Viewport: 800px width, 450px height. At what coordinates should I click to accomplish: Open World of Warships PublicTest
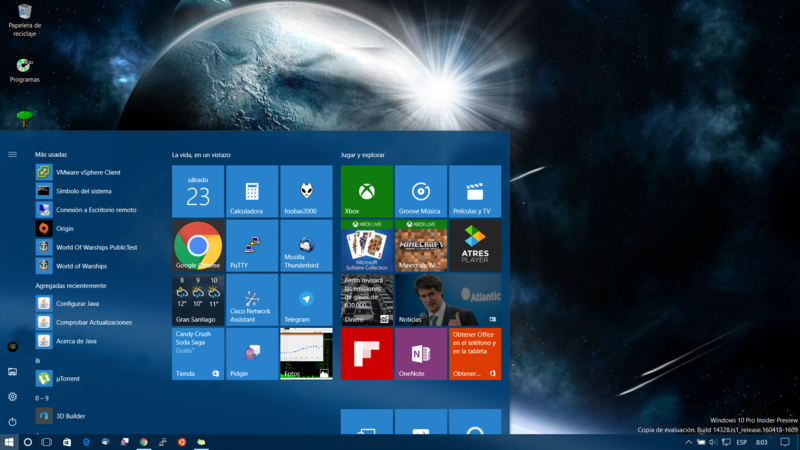coord(96,247)
